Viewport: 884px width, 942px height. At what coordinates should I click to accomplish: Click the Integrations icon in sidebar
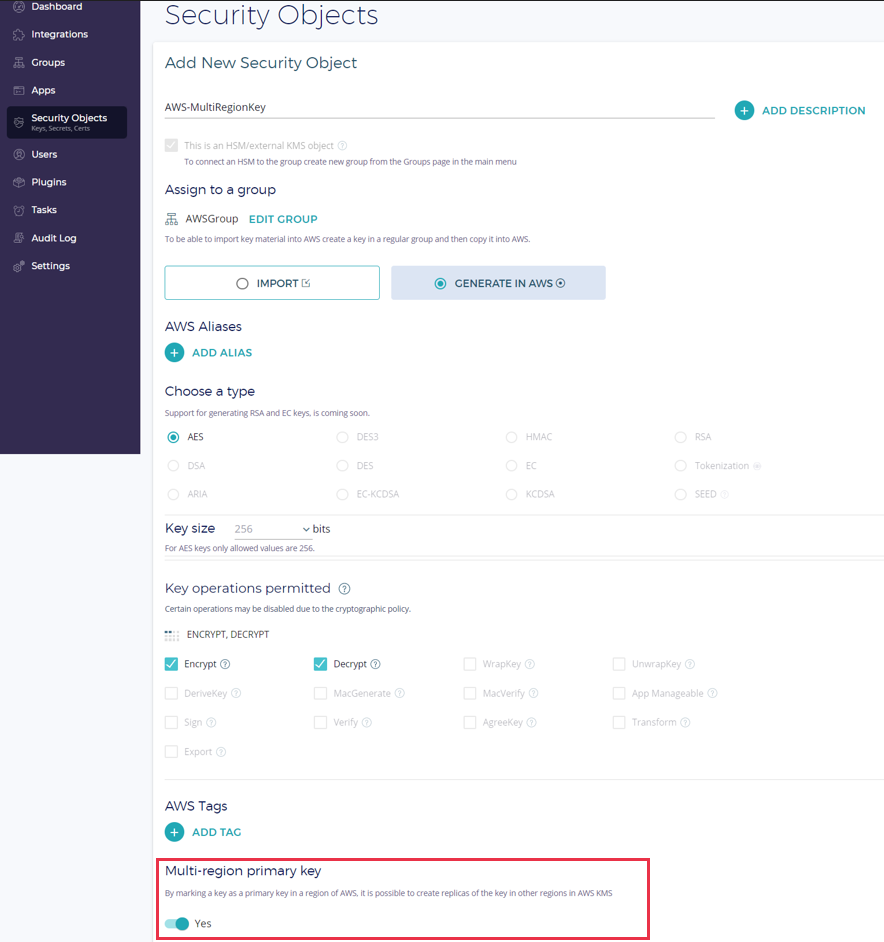tap(18, 35)
